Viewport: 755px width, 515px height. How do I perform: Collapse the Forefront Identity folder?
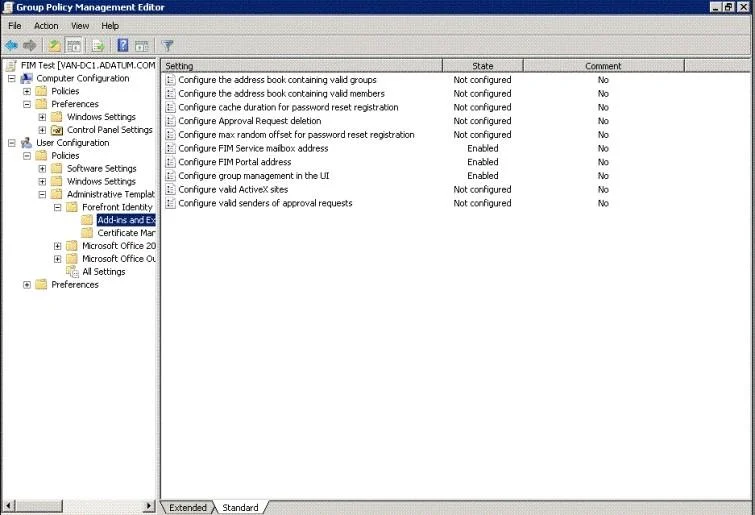58,207
